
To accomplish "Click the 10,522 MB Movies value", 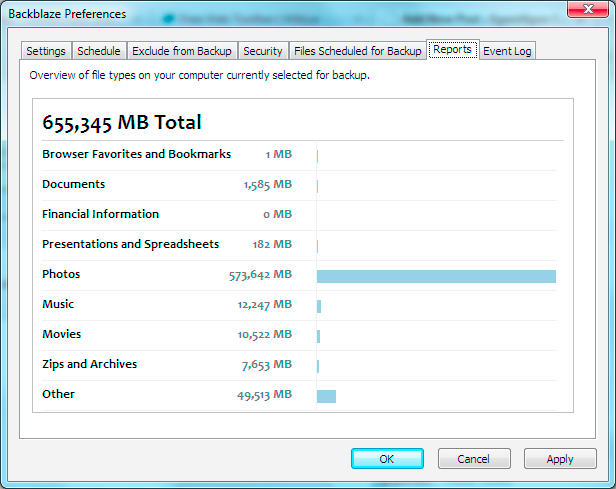I will pyautogui.click(x=265, y=335).
